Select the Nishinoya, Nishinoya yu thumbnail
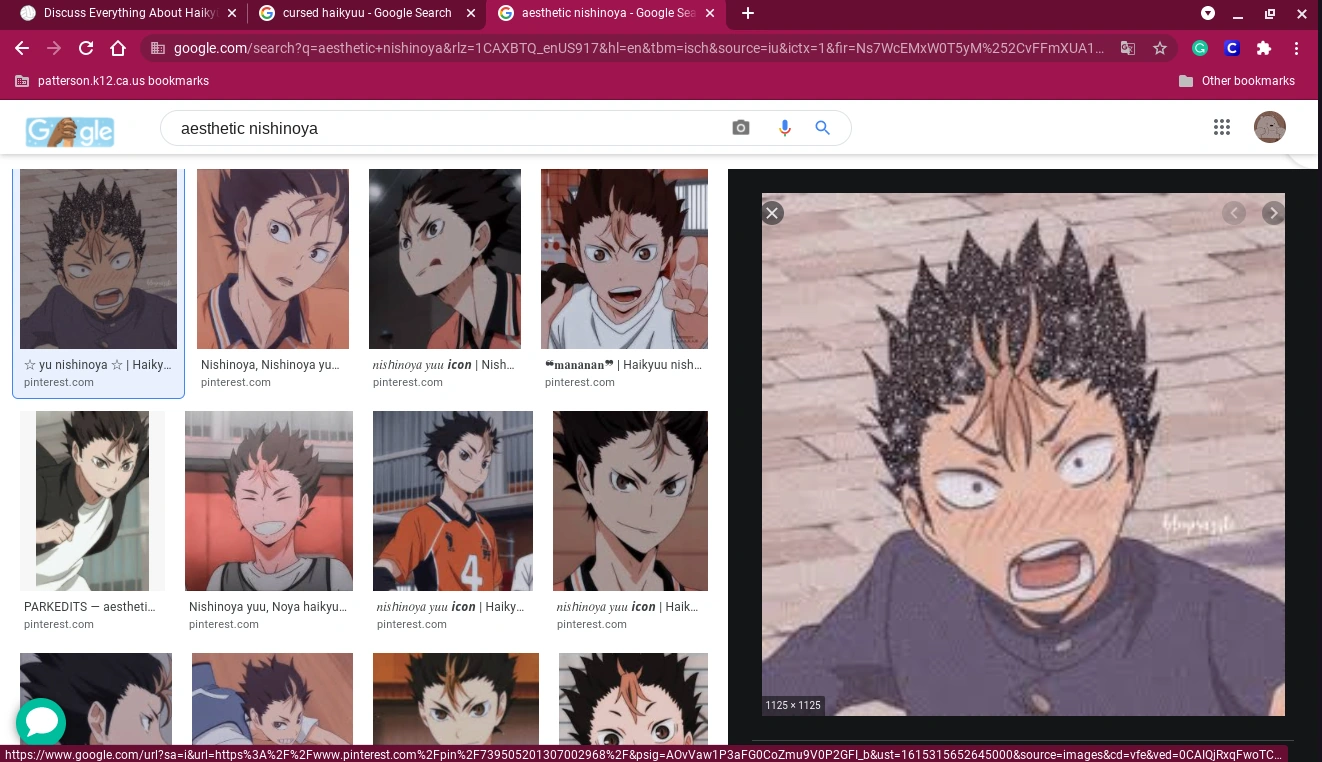Viewport: 1322px width, 762px height. 273,259
